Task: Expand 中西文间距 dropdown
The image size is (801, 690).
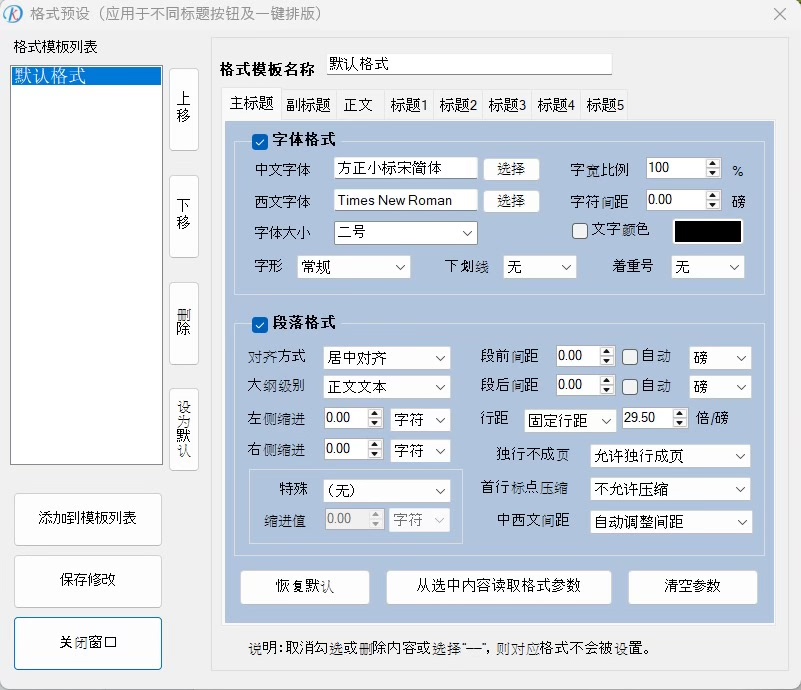Action: click(671, 521)
